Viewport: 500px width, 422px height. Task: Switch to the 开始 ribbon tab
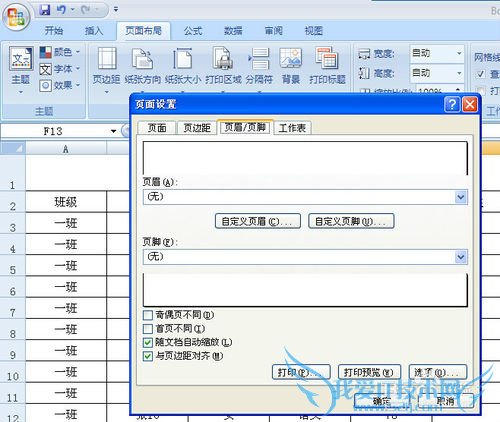54,31
